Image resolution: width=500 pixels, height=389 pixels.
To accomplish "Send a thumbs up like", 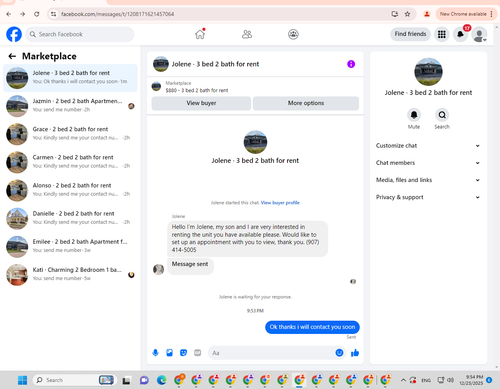I will point(355,353).
